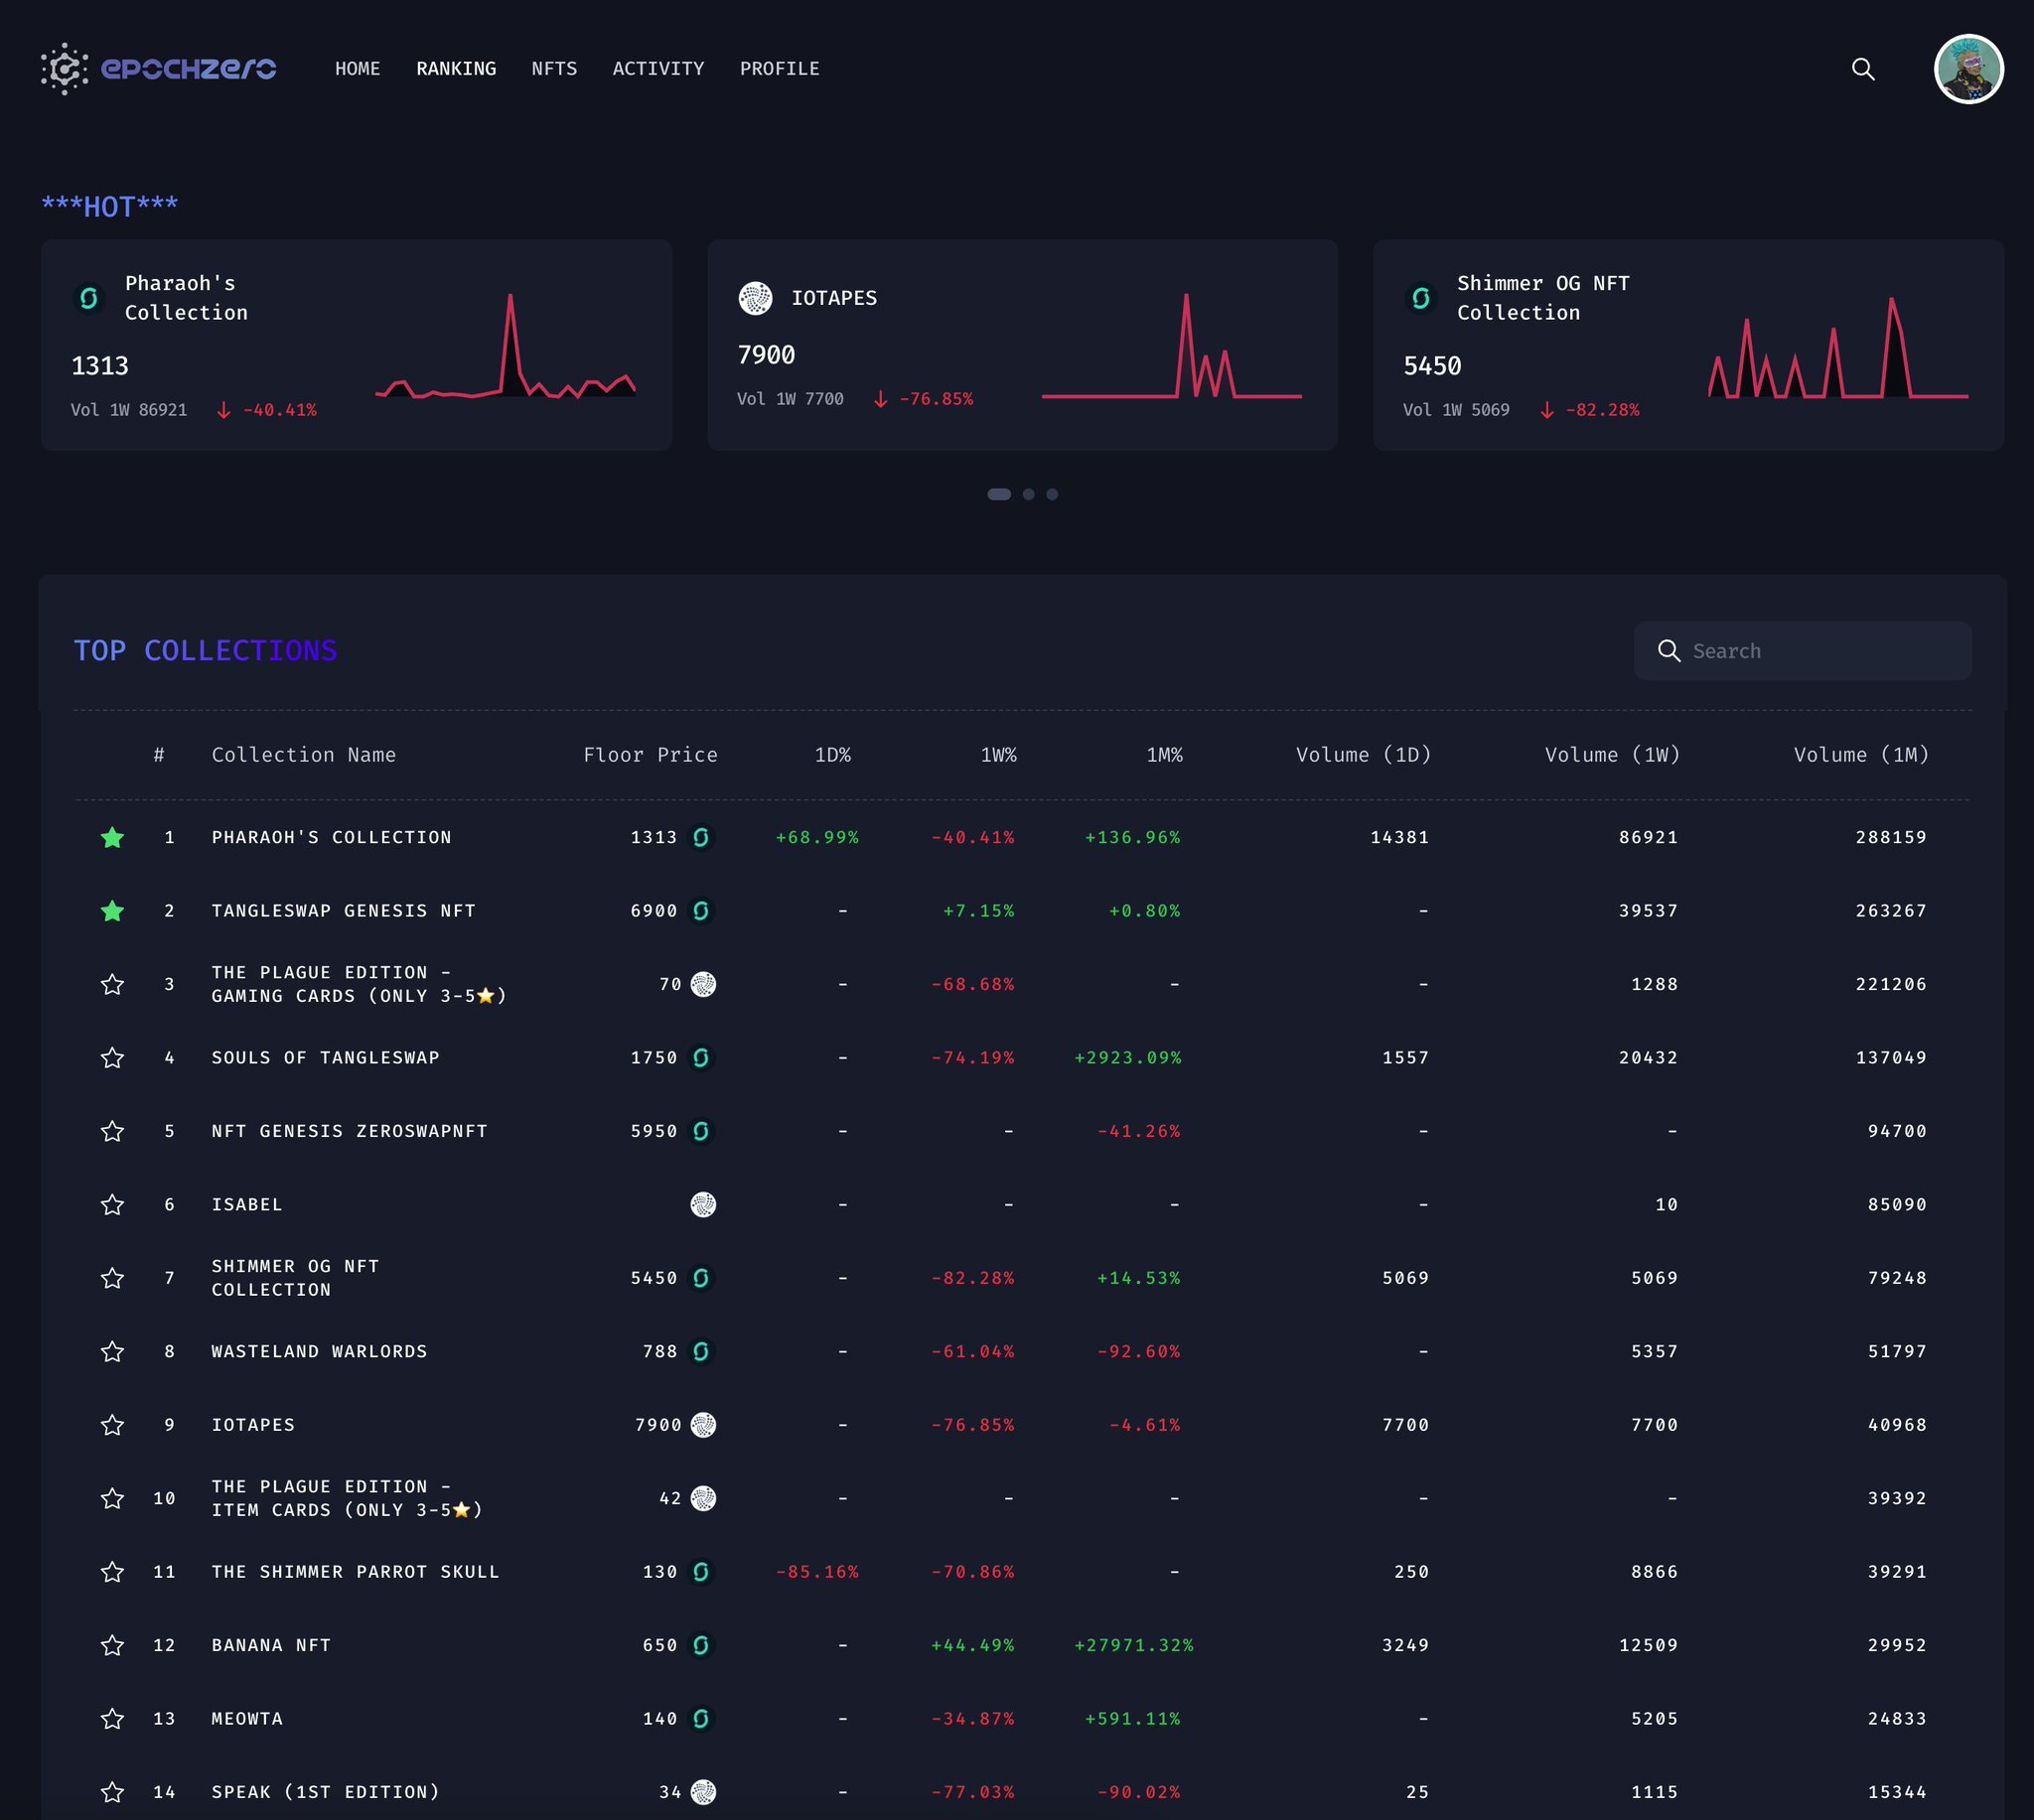Click the IOTA token icon next to the 7900 floor price
The height and width of the screenshot is (1820, 2034).
tap(703, 1425)
